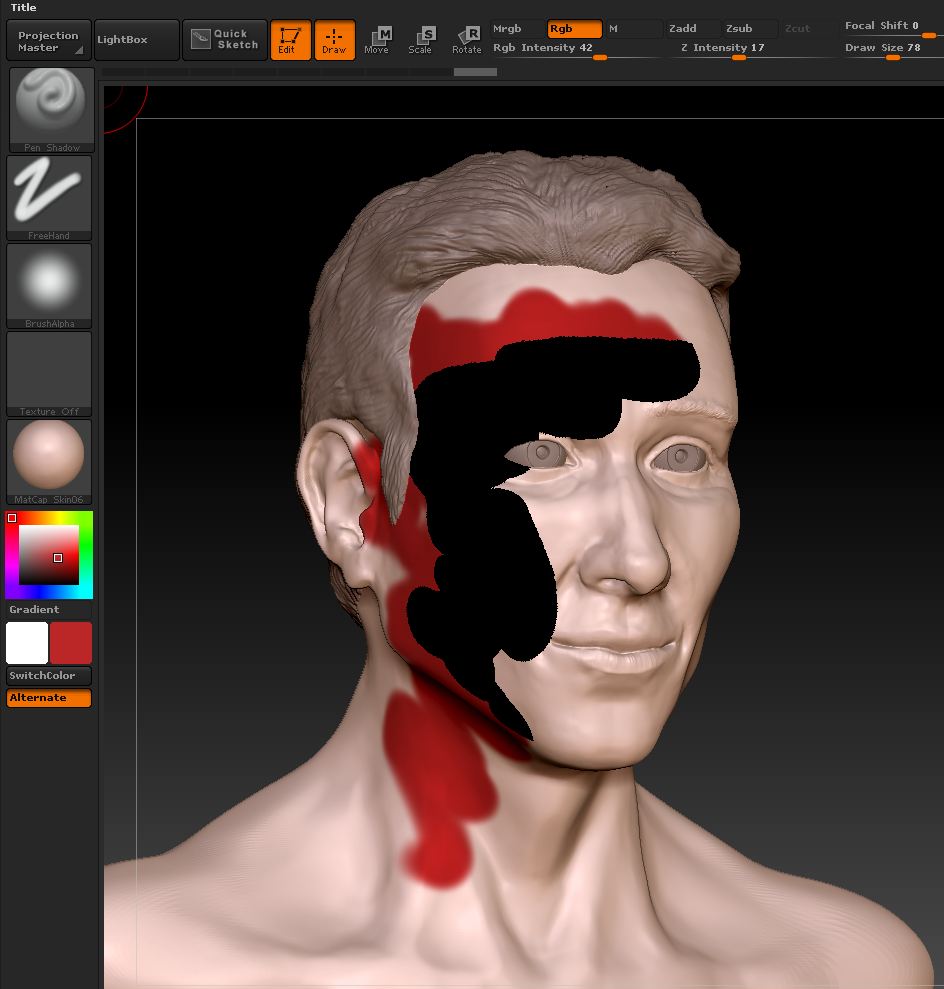Toggle Rgb painting mode
This screenshot has width=944, height=989.
(x=574, y=29)
